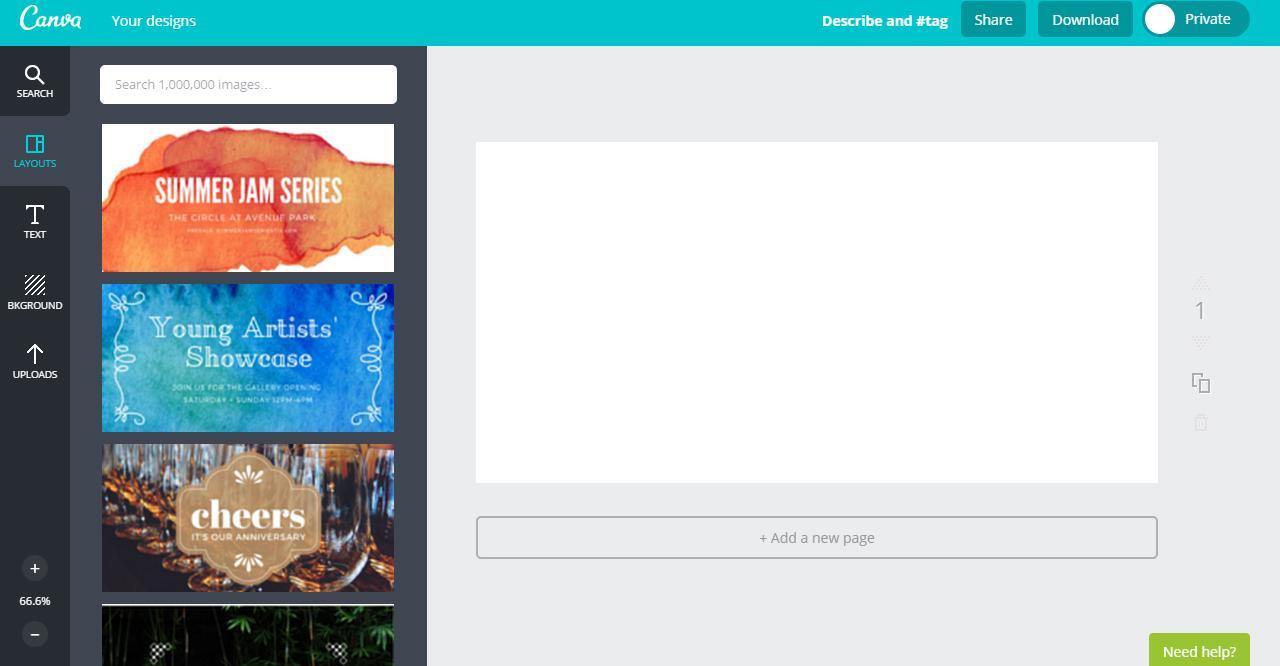Focus the image search field
This screenshot has height=666, width=1280.
pyautogui.click(x=248, y=84)
